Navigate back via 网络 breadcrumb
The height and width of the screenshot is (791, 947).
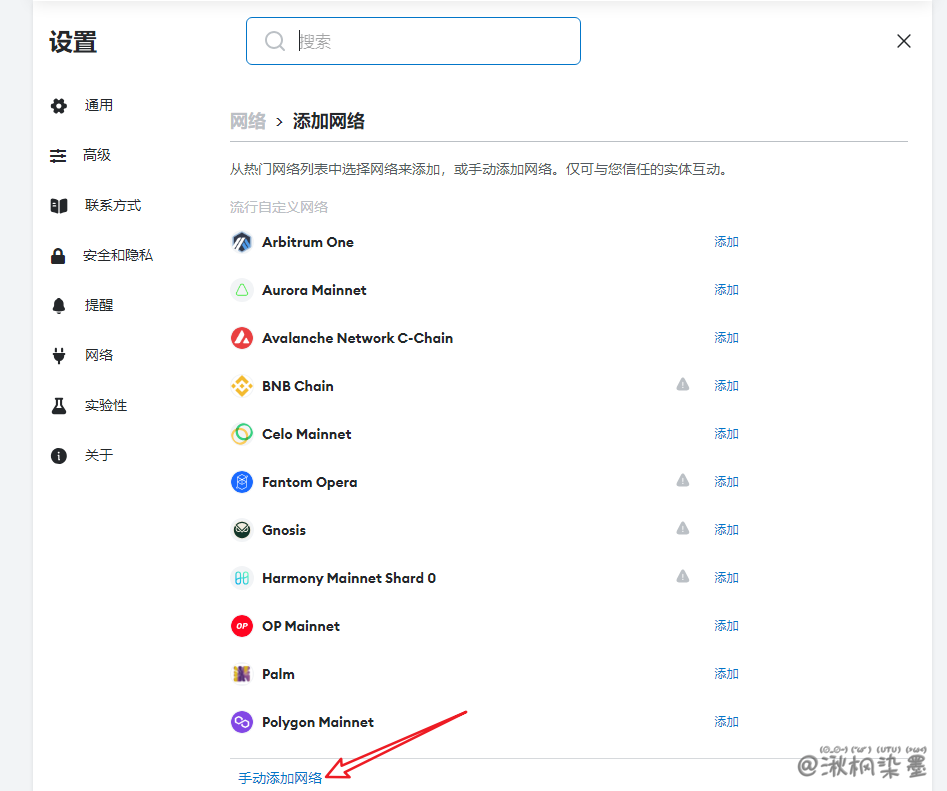[248, 122]
